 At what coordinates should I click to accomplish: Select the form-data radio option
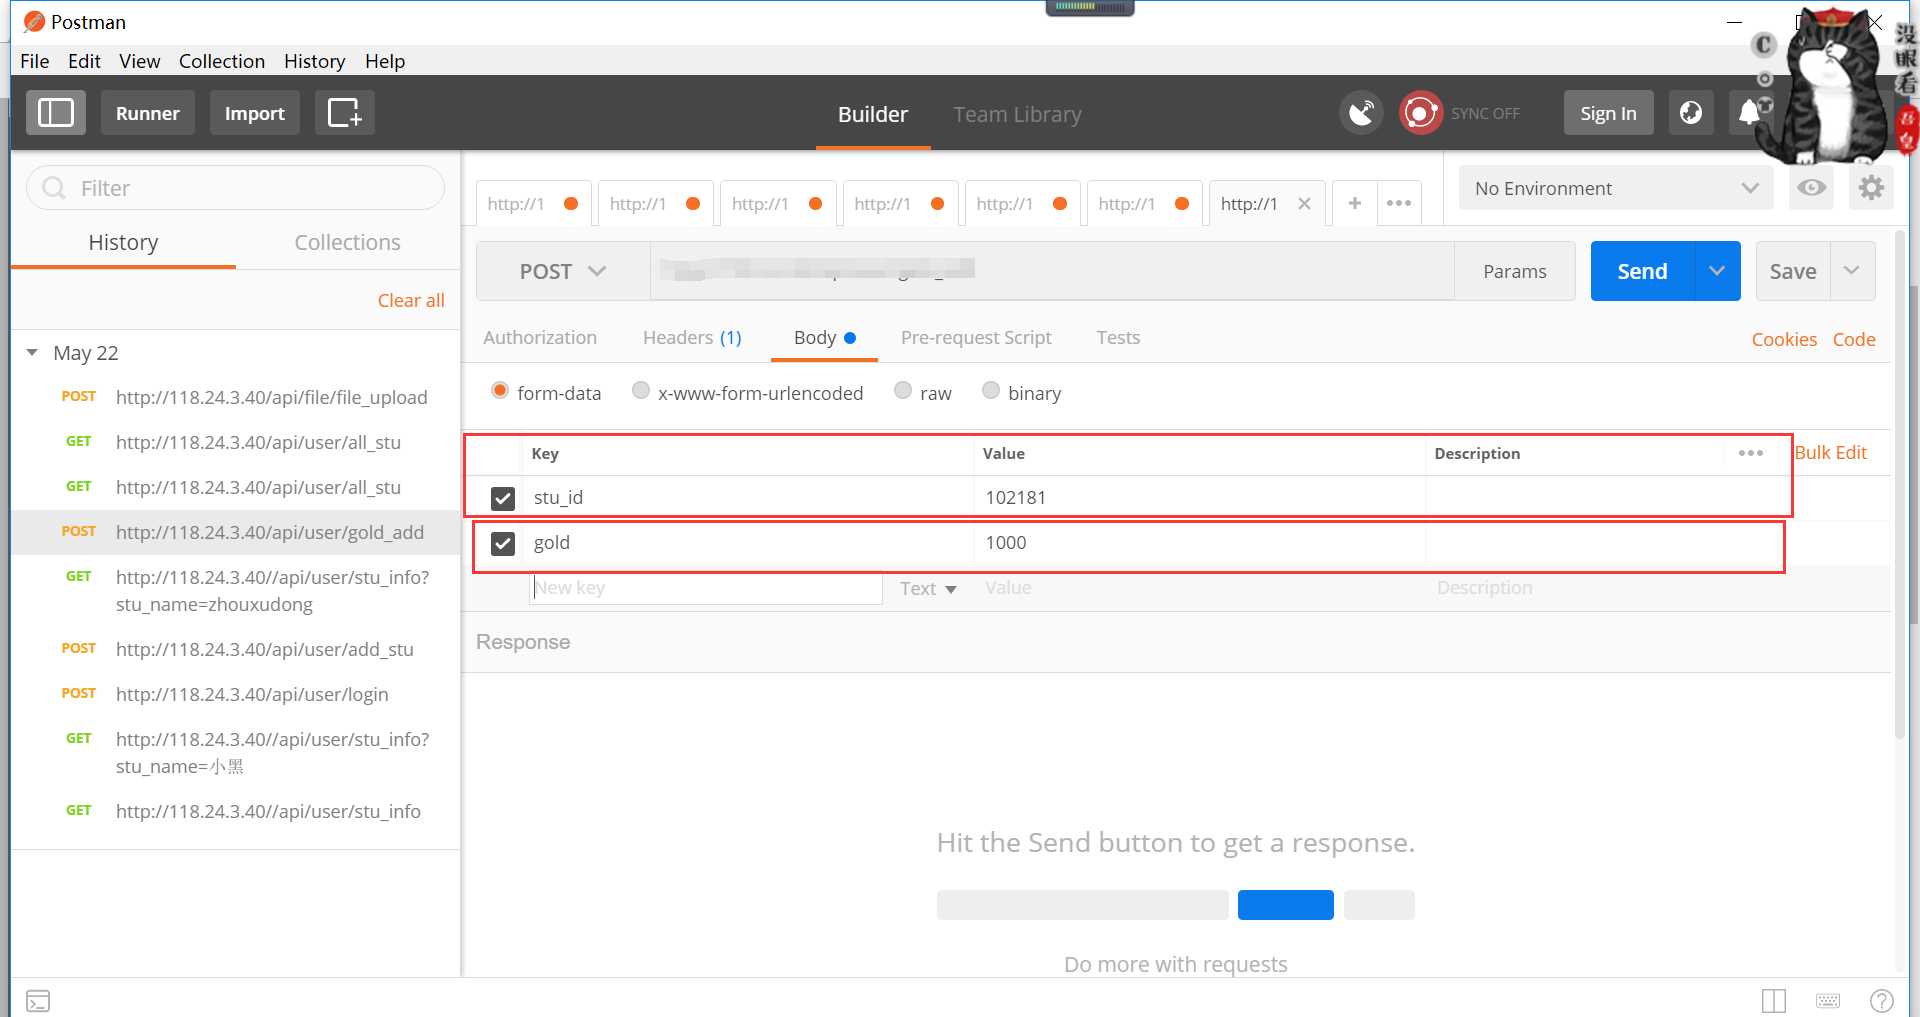pos(500,391)
